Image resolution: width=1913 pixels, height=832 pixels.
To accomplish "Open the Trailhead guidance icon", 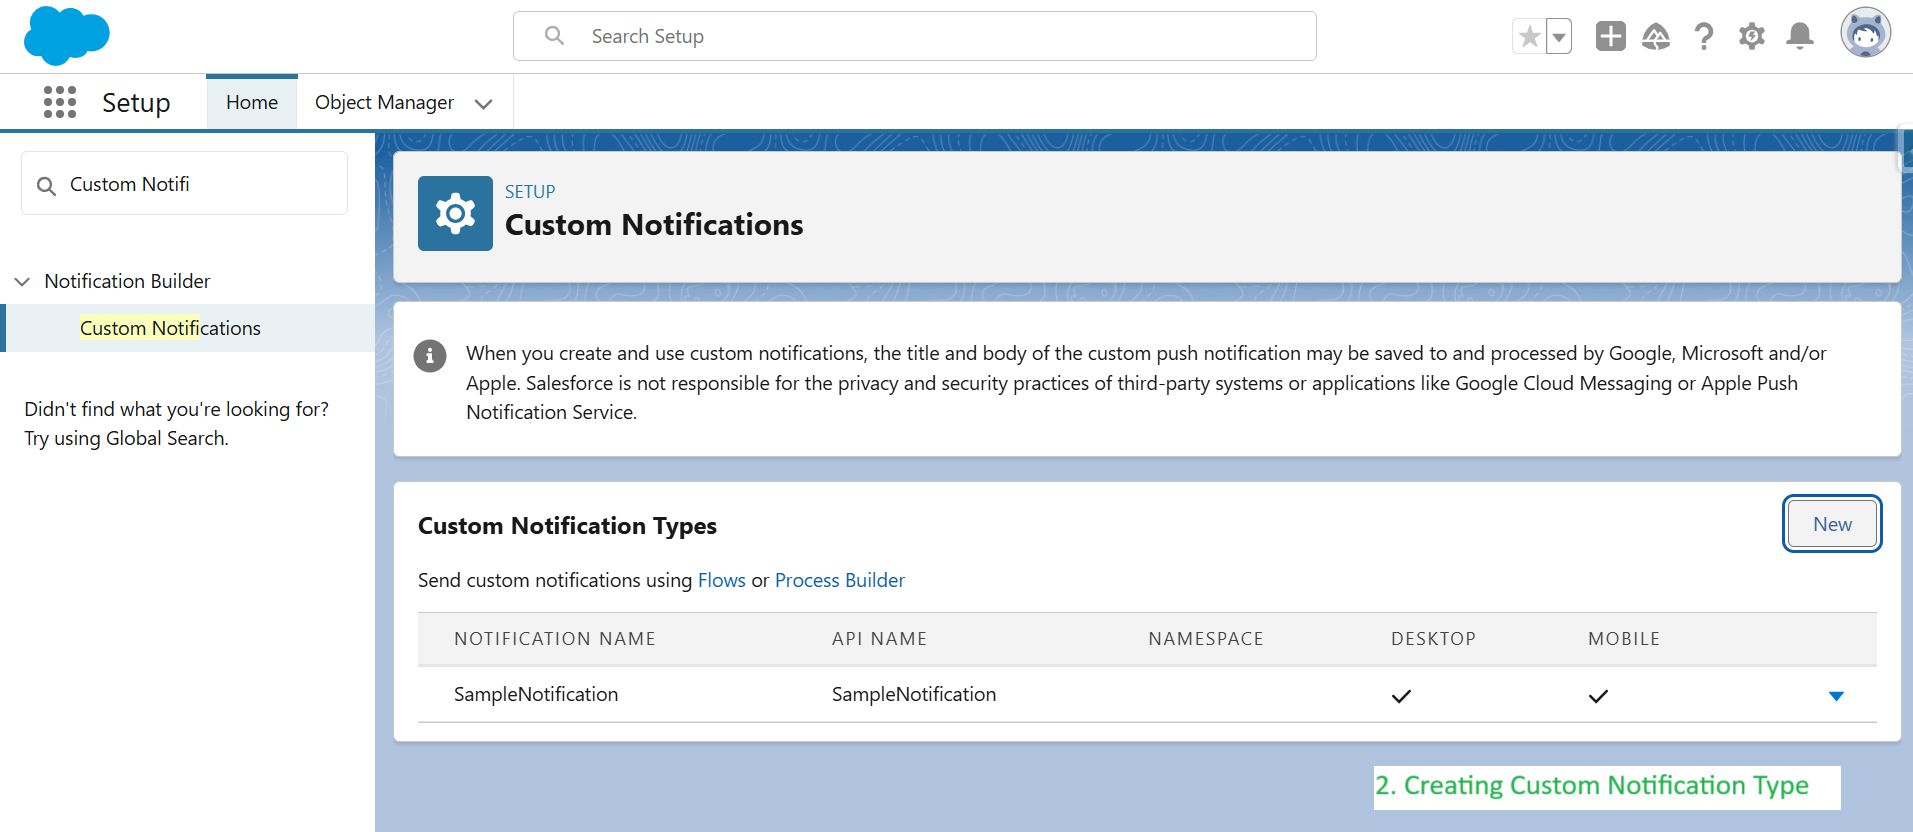I will (1656, 36).
